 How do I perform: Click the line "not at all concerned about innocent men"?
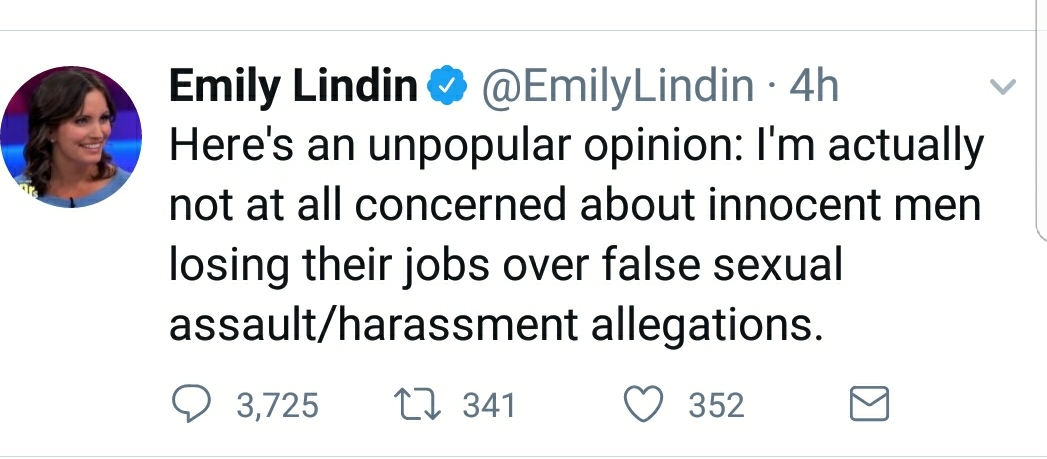576,205
